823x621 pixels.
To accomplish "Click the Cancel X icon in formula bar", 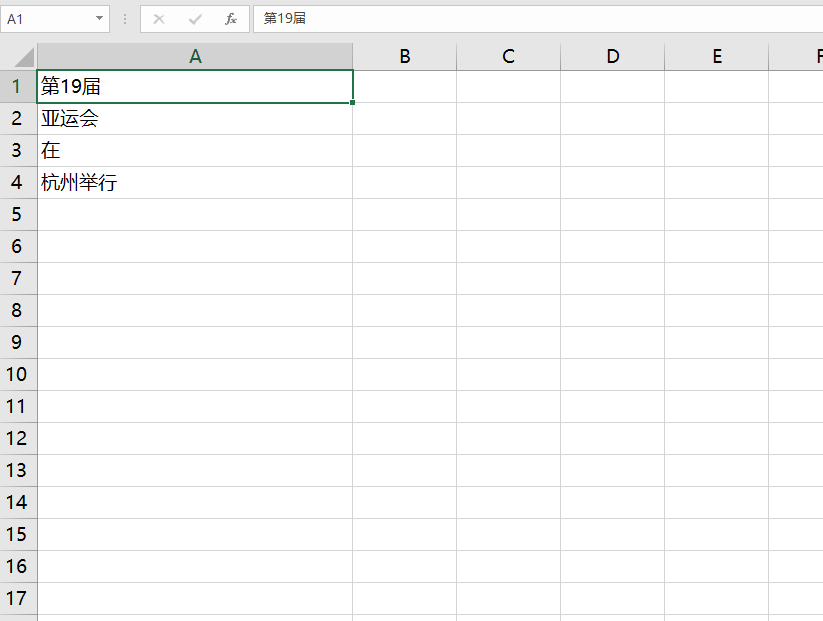I will 159,19.
